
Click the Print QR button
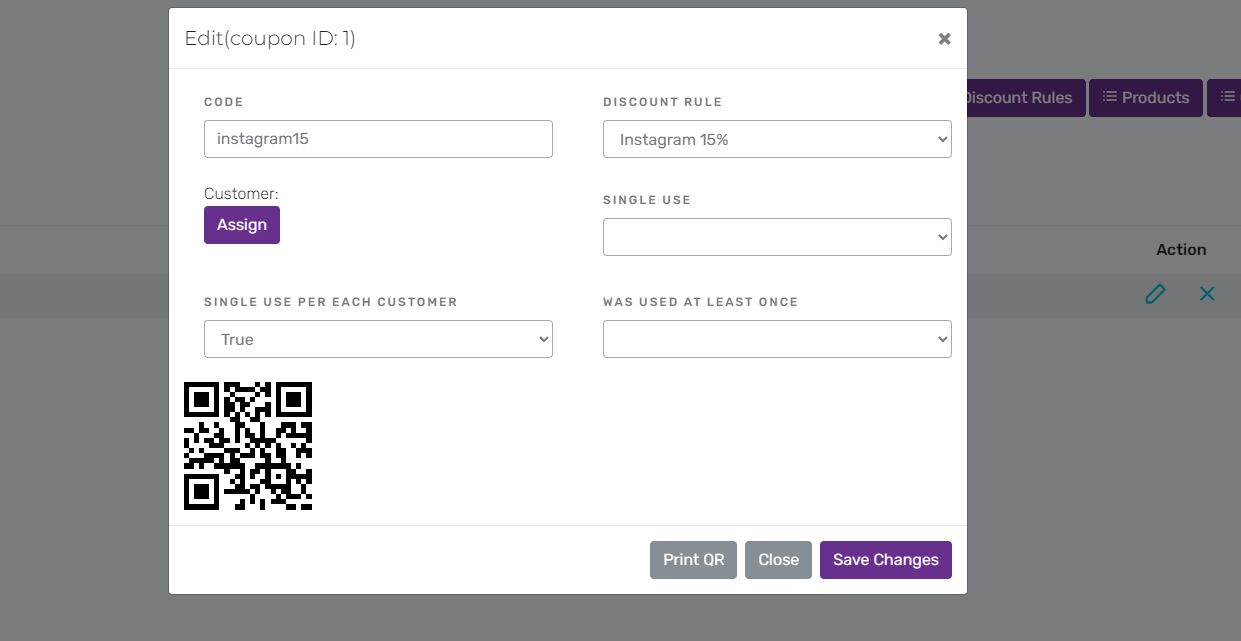(693, 560)
